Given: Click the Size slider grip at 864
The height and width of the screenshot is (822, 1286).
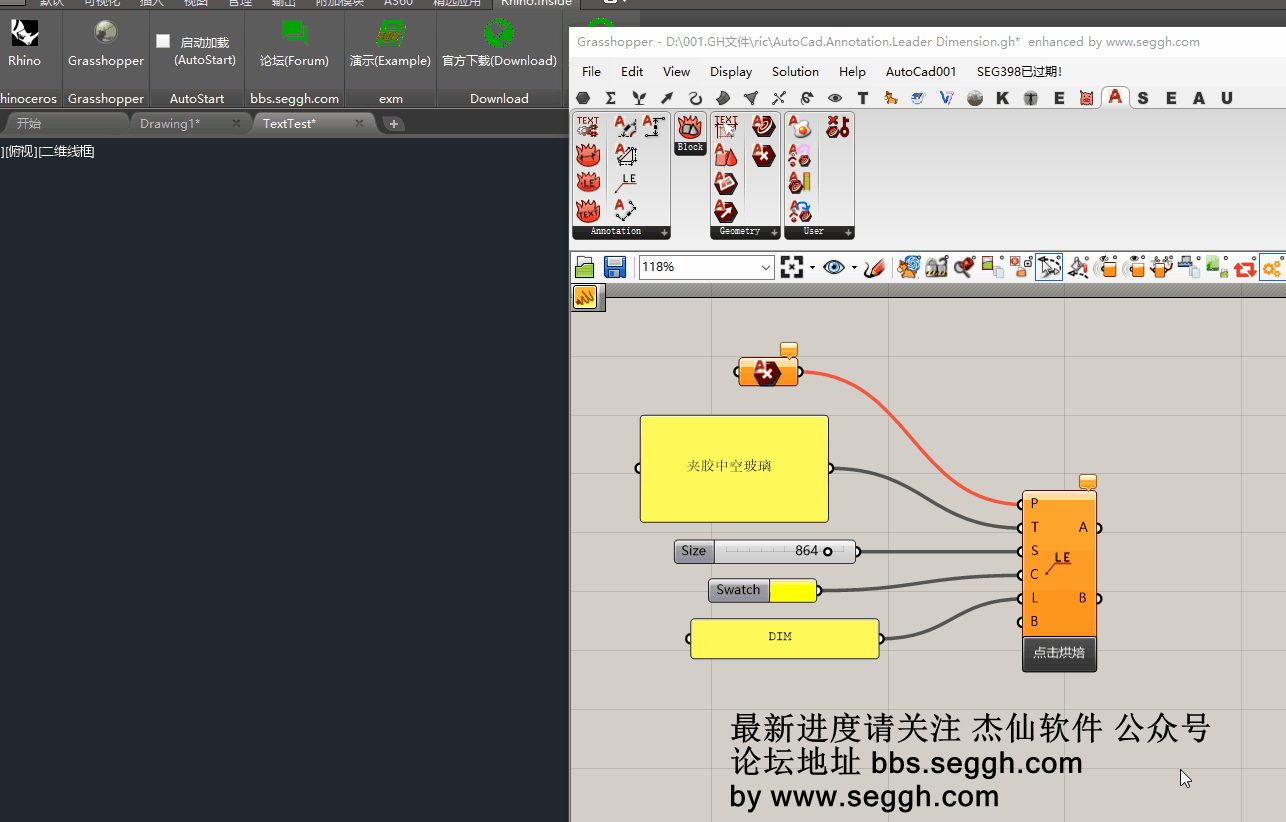Looking at the screenshot, I should tap(828, 551).
